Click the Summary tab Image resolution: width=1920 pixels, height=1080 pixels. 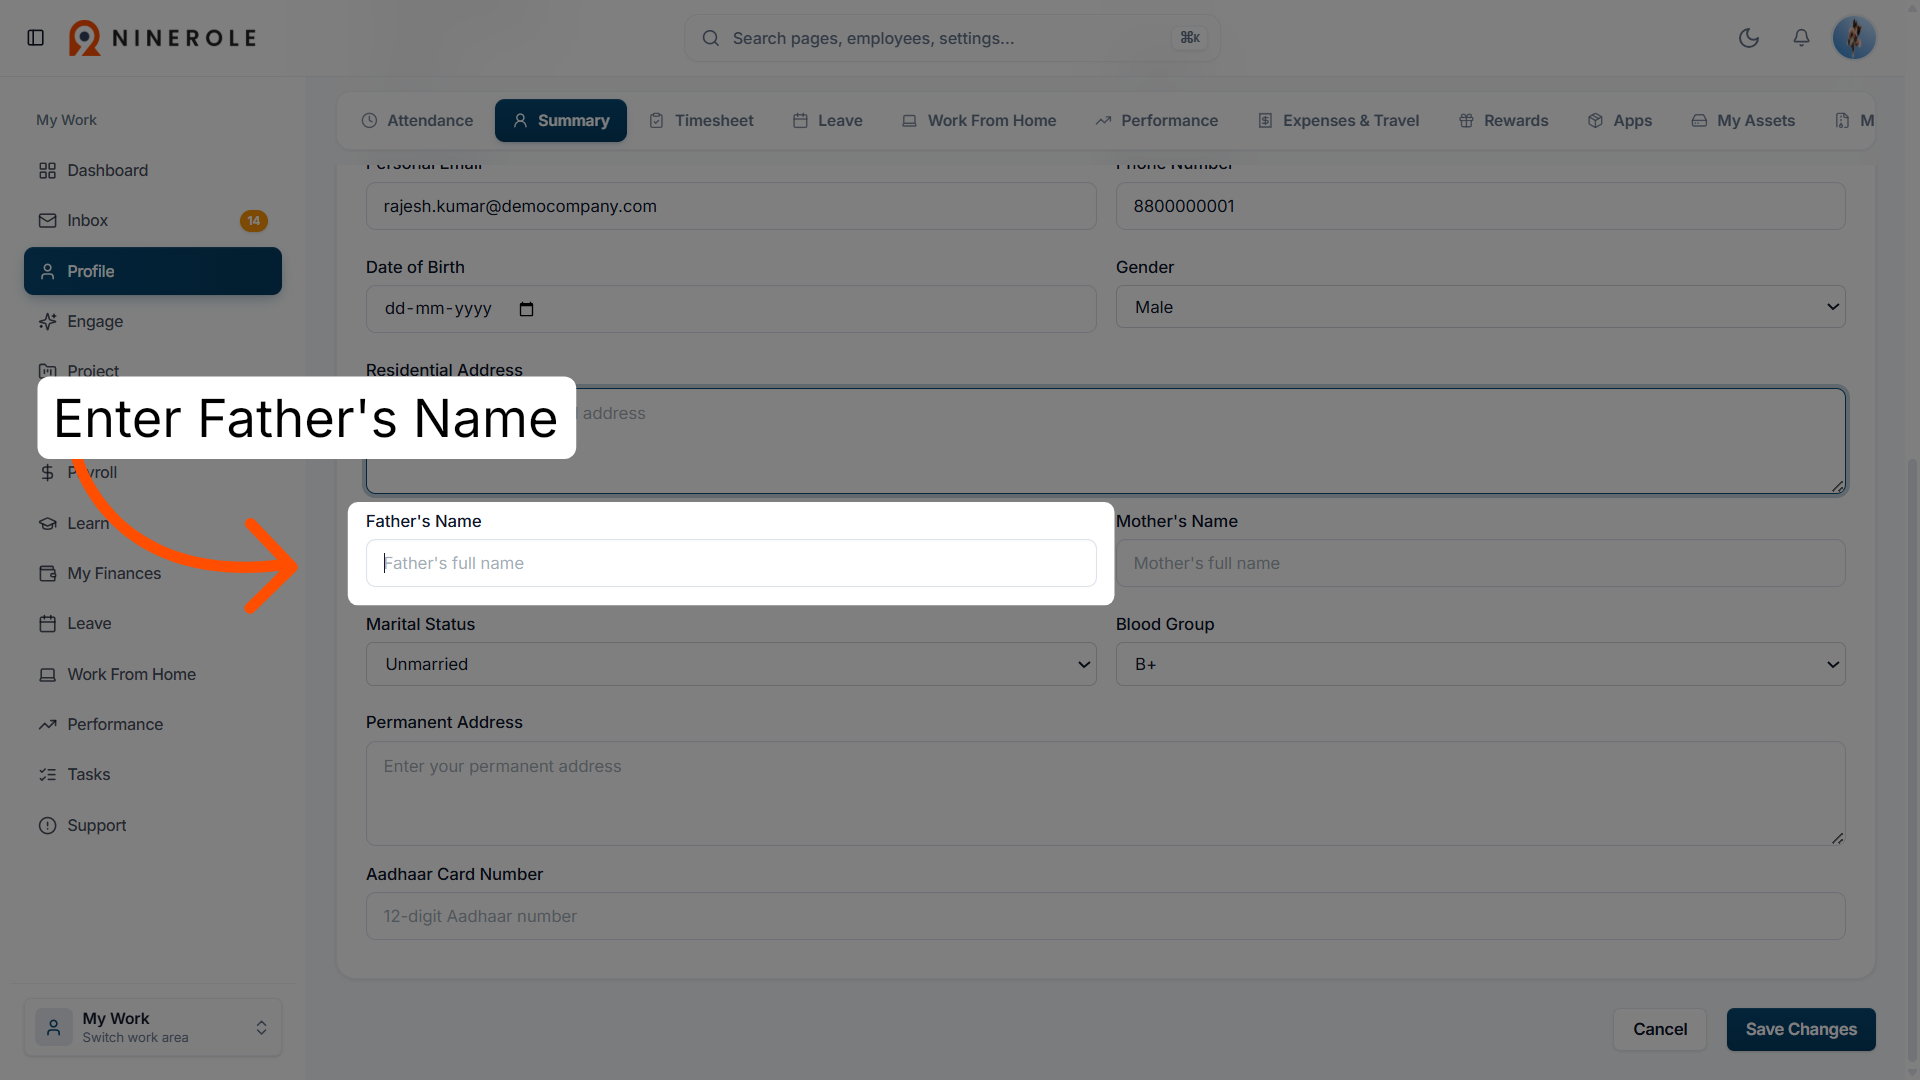click(561, 120)
